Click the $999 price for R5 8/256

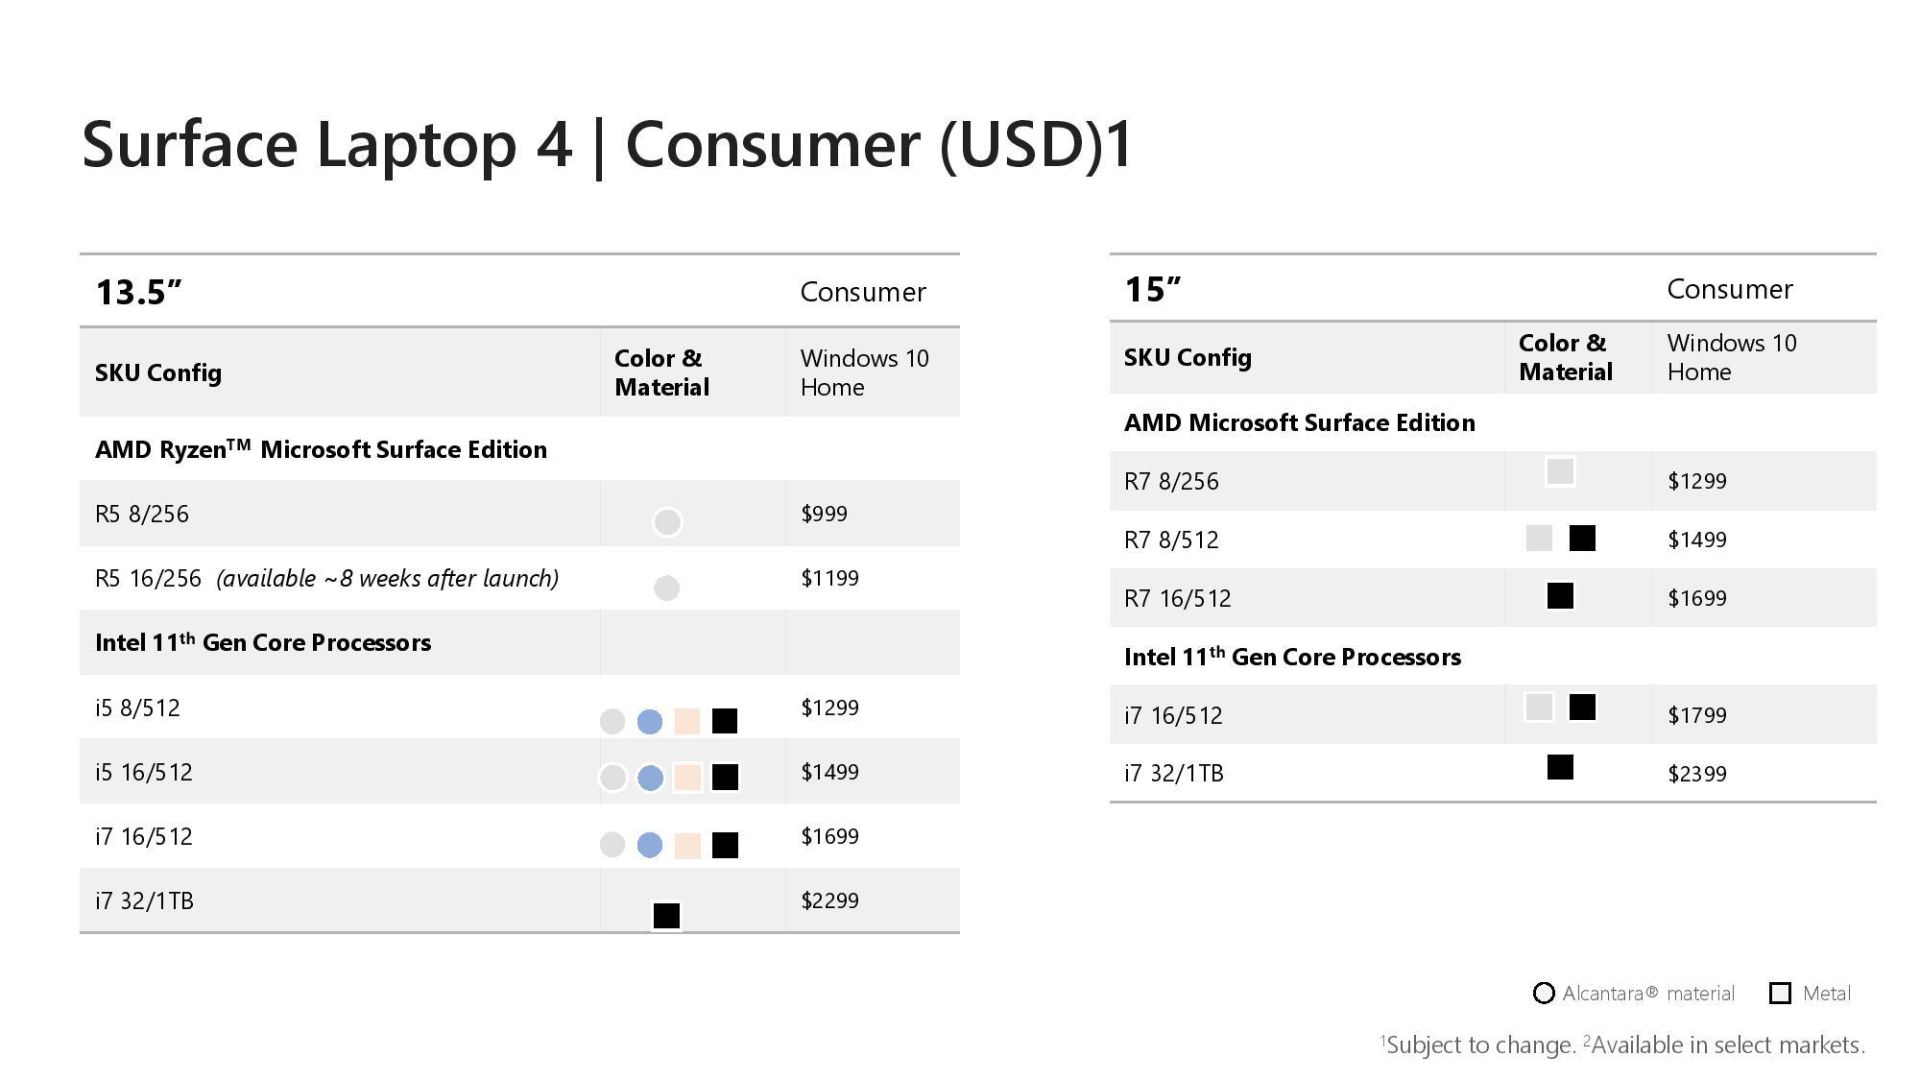point(824,514)
